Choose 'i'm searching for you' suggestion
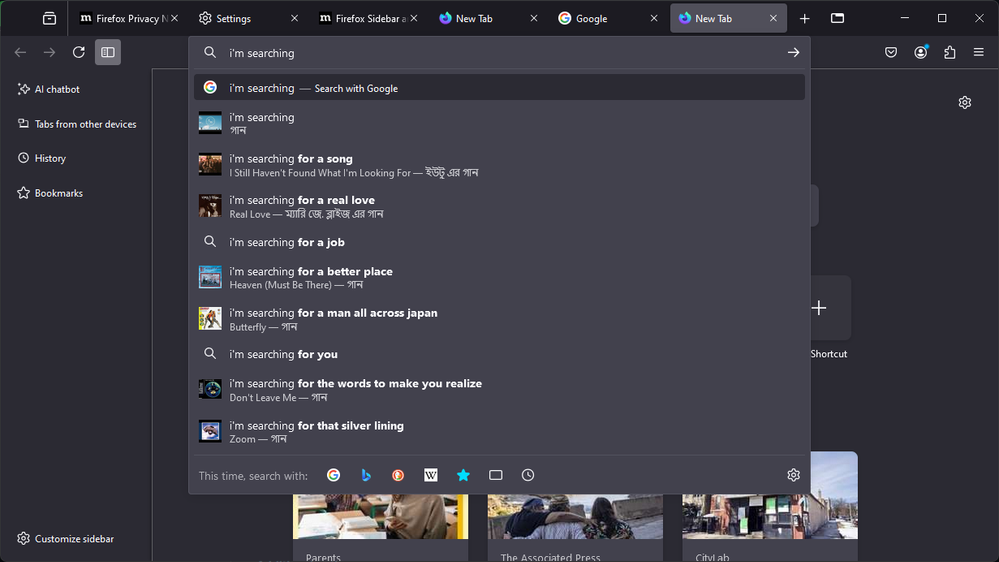 (x=499, y=354)
